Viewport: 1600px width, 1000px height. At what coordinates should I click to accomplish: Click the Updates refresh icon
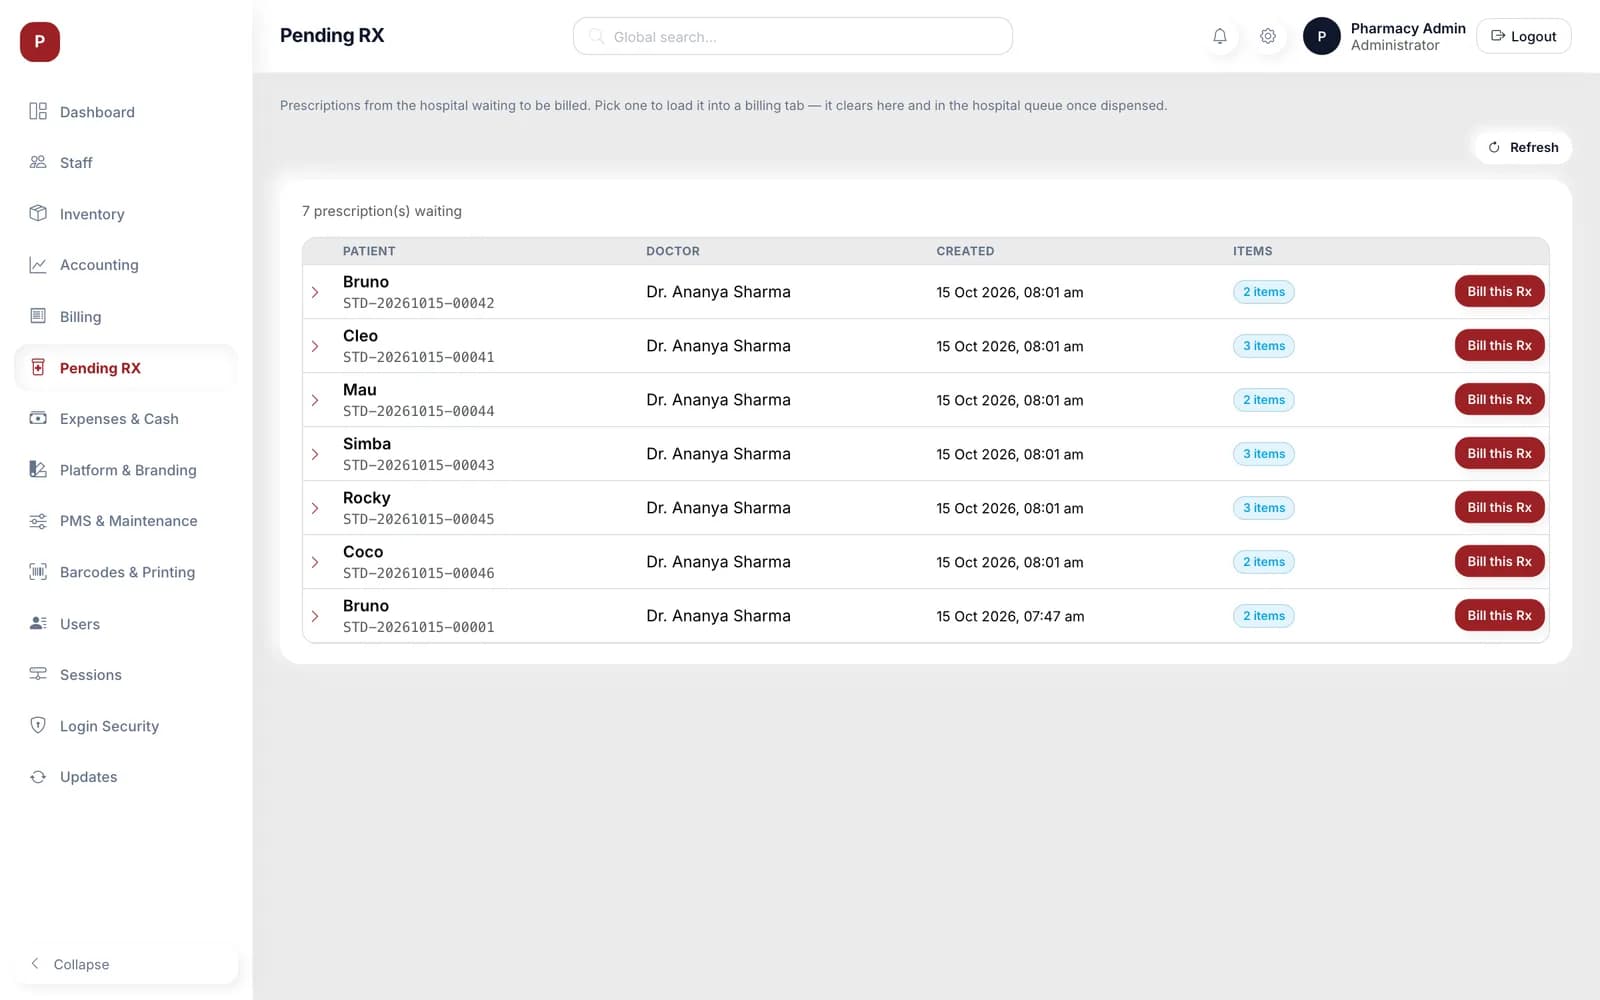tap(38, 777)
